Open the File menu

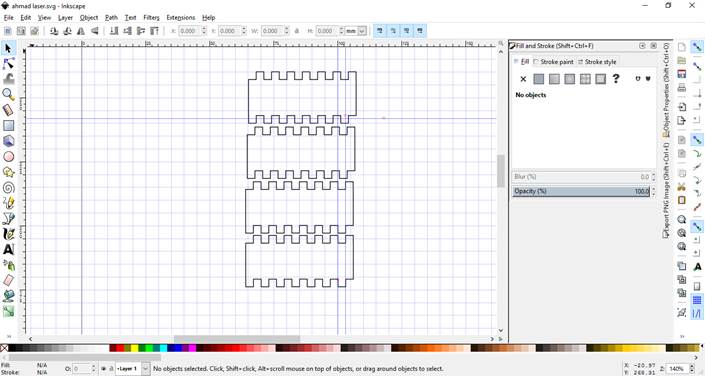click(x=9, y=18)
